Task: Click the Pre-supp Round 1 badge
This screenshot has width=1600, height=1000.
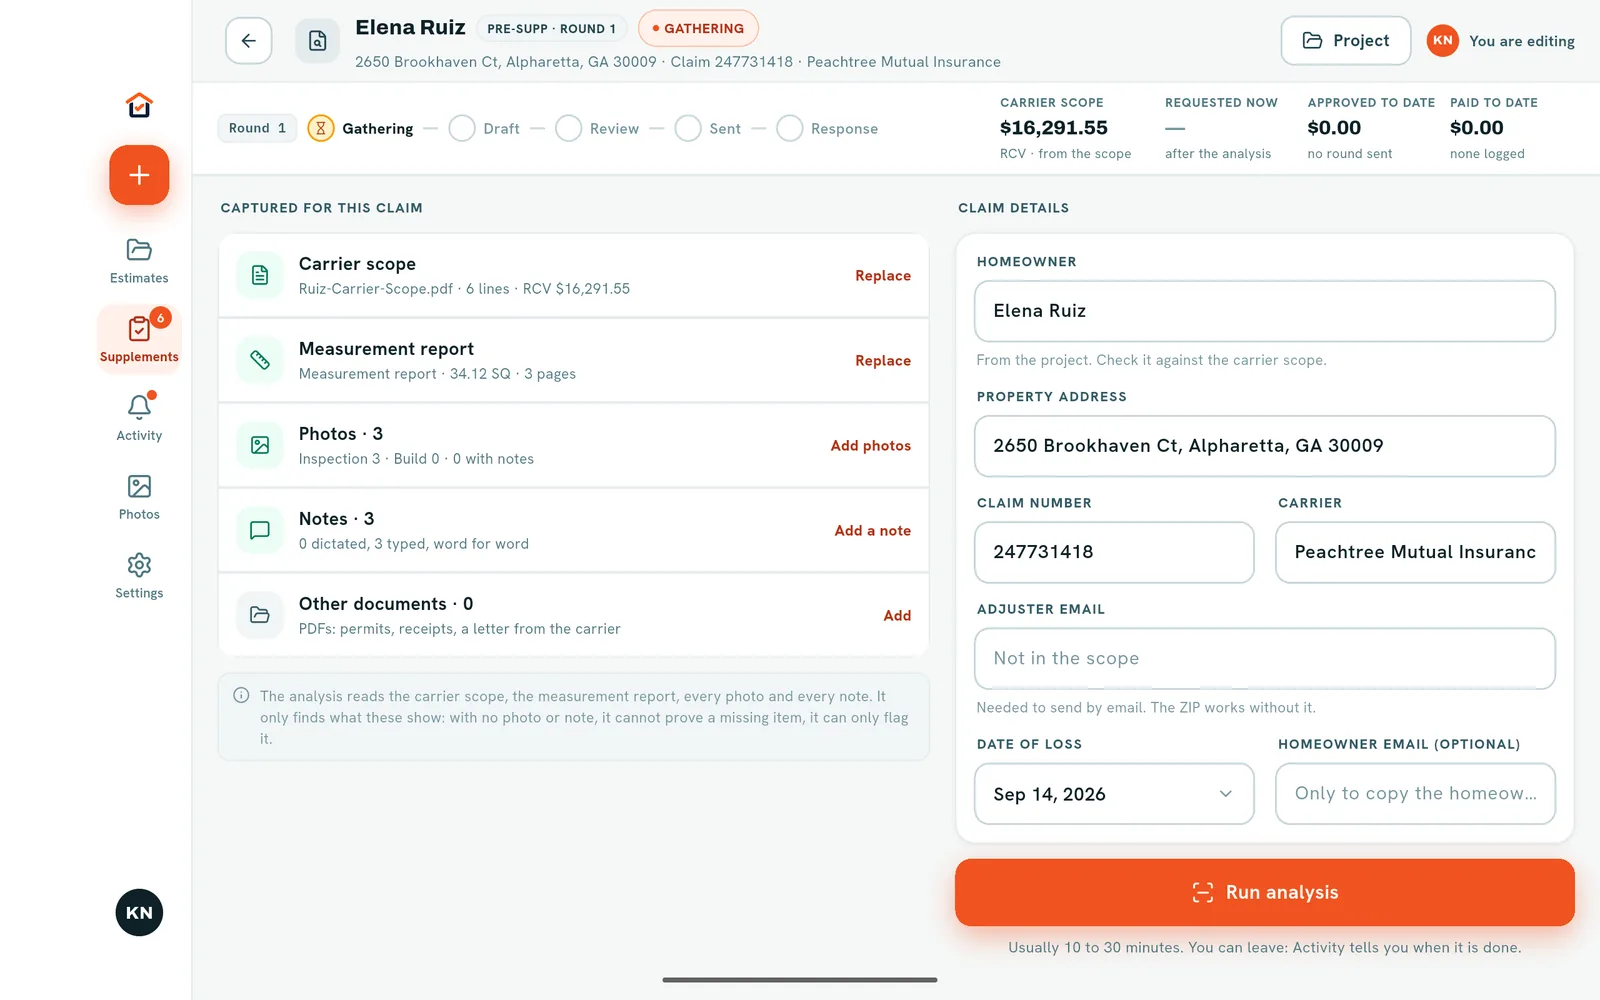Action: (551, 28)
